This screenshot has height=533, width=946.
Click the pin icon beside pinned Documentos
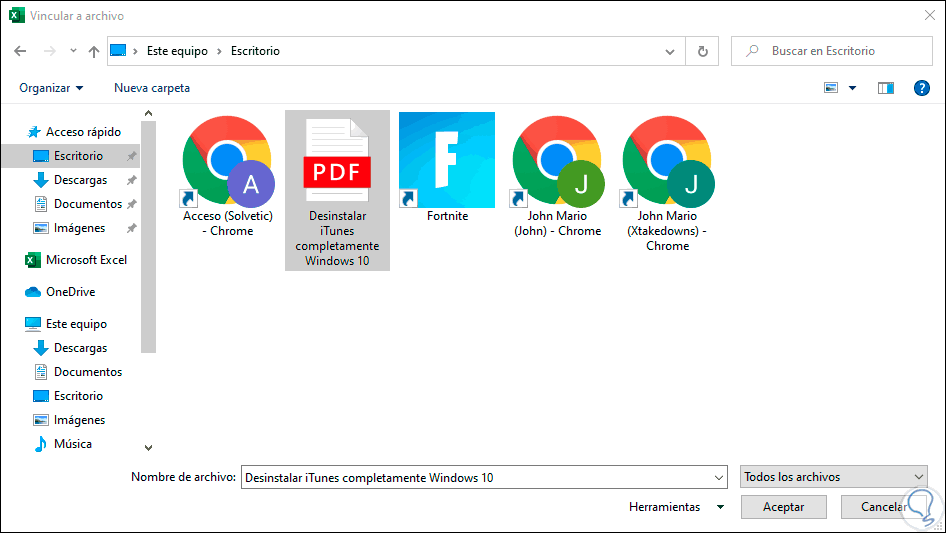click(131, 204)
